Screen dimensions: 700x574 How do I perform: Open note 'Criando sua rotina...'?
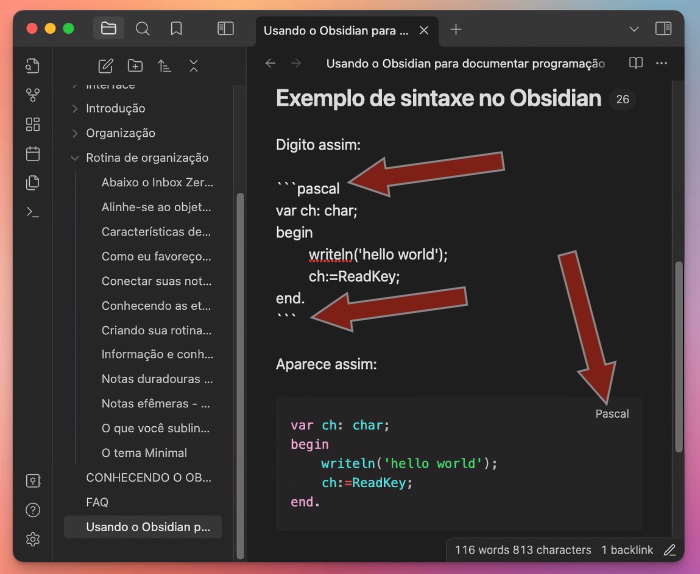click(156, 330)
